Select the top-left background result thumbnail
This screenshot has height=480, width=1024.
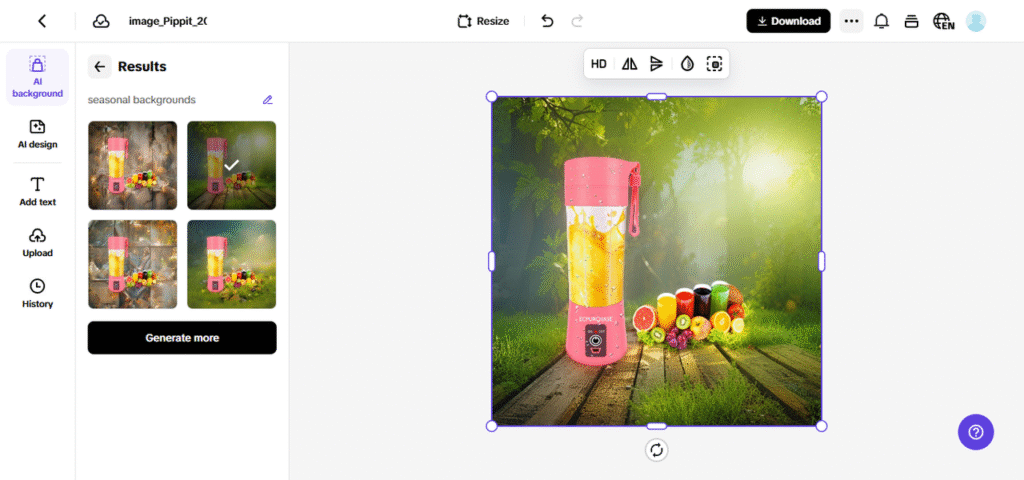coord(132,165)
